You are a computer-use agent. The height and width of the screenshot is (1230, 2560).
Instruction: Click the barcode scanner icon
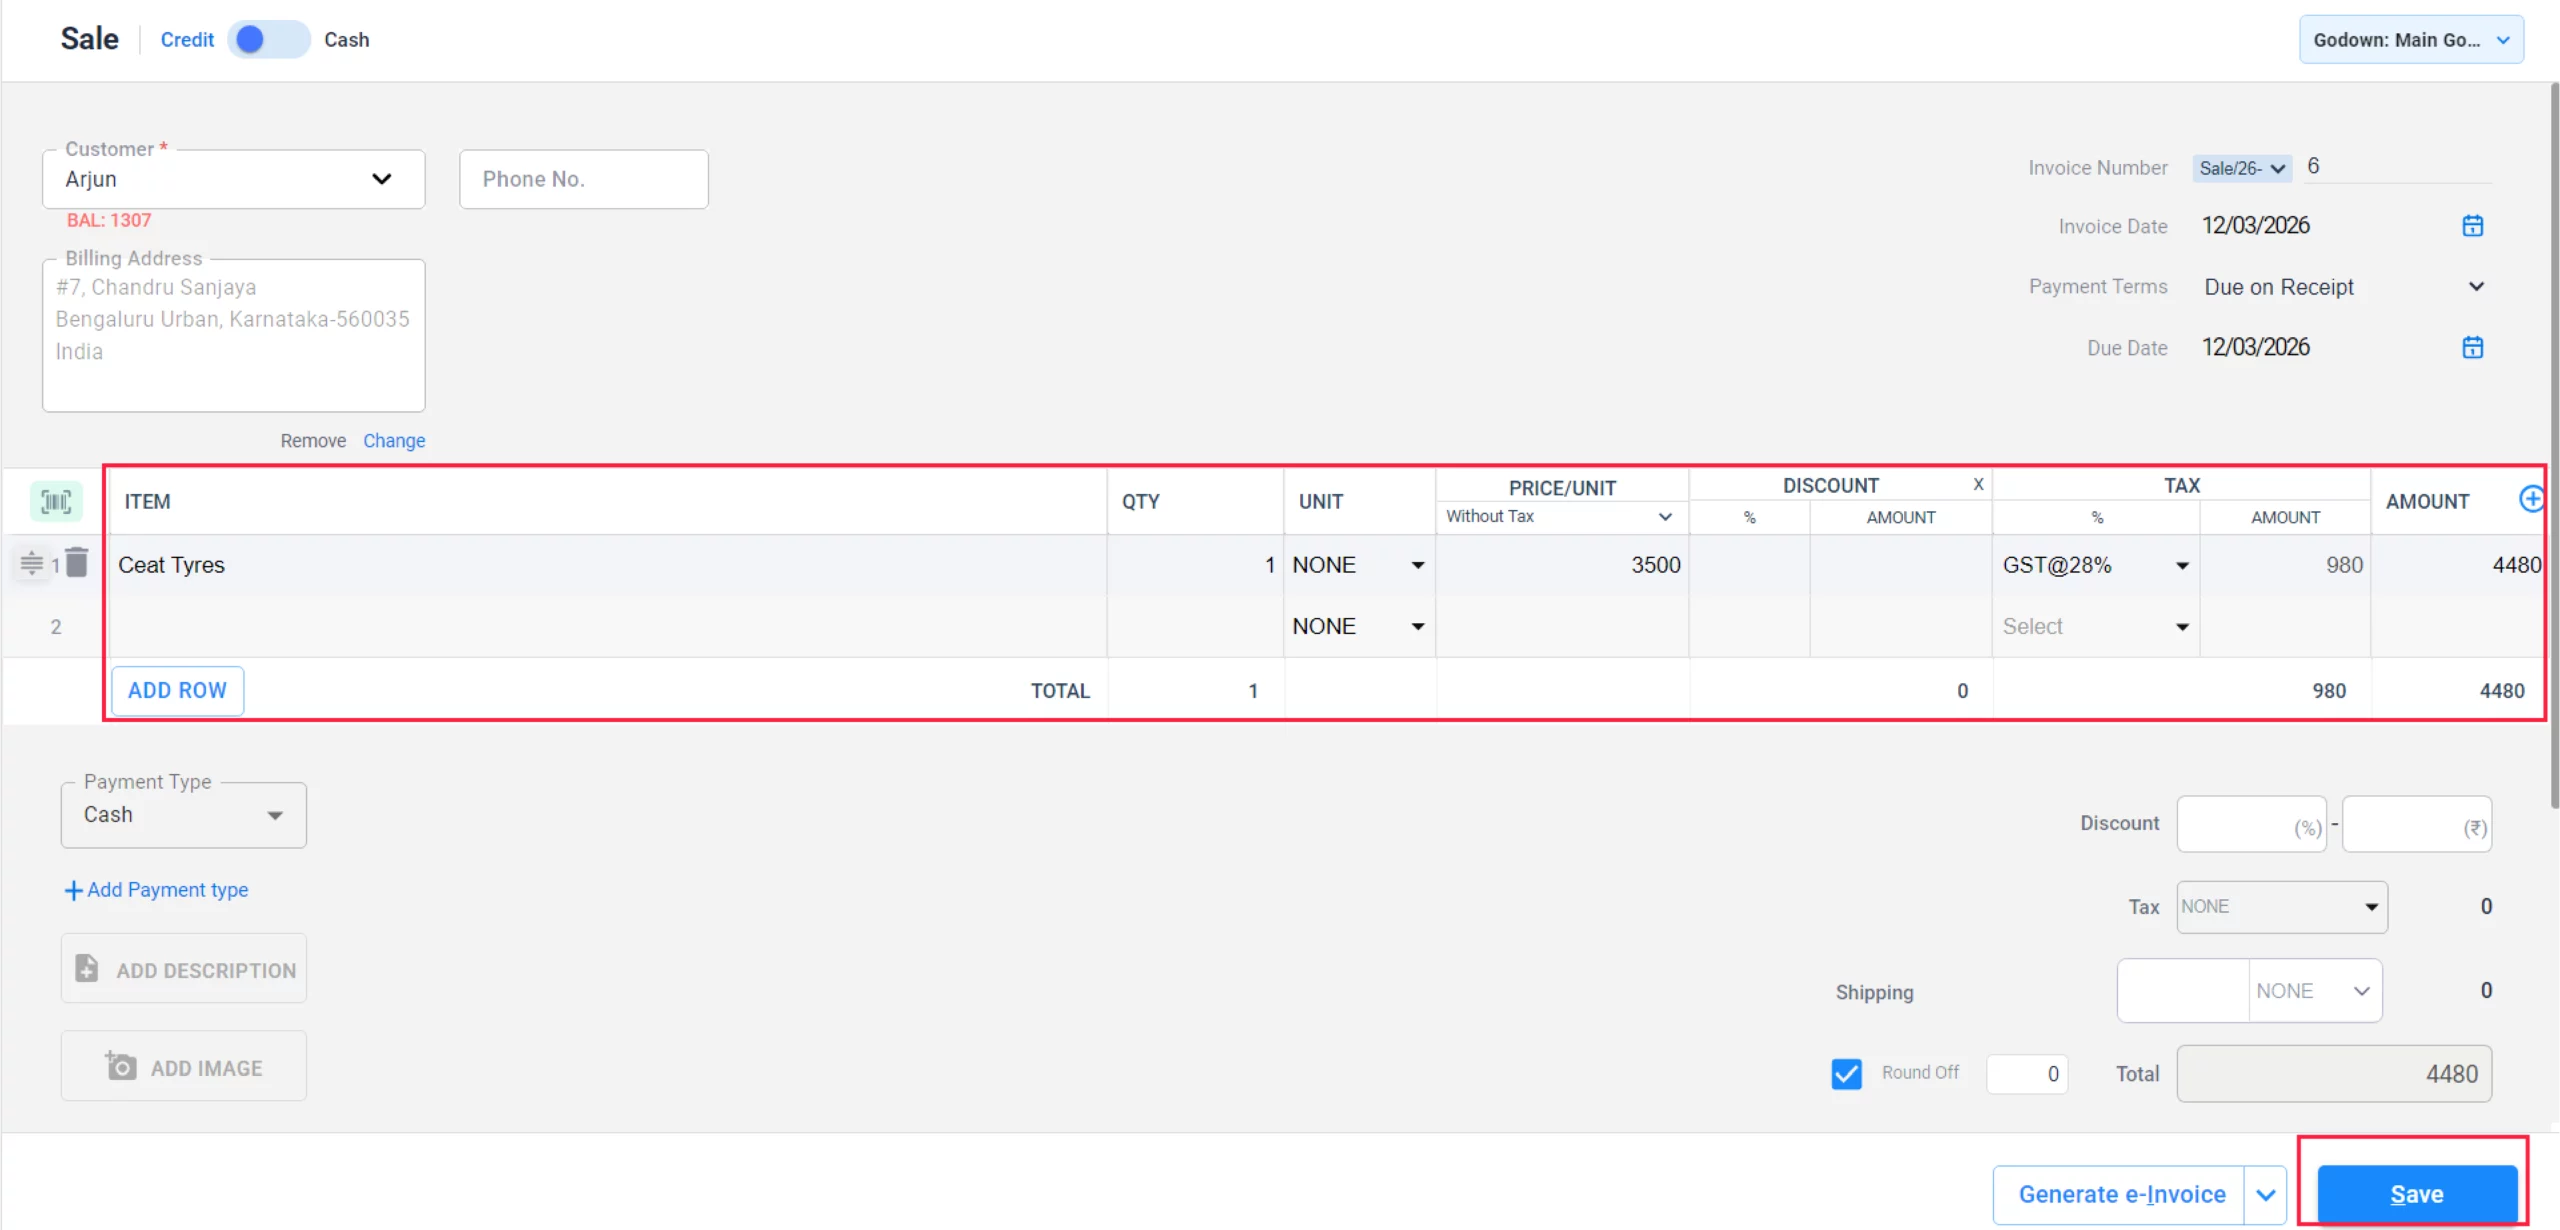[56, 501]
